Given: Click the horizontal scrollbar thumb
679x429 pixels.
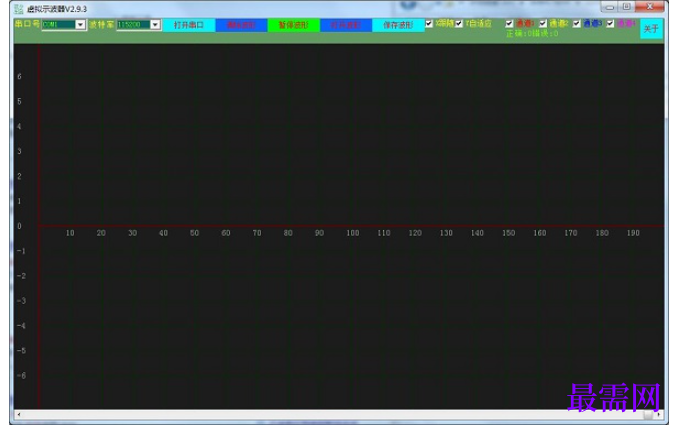Looking at the screenshot, I should click(x=648, y=415).
